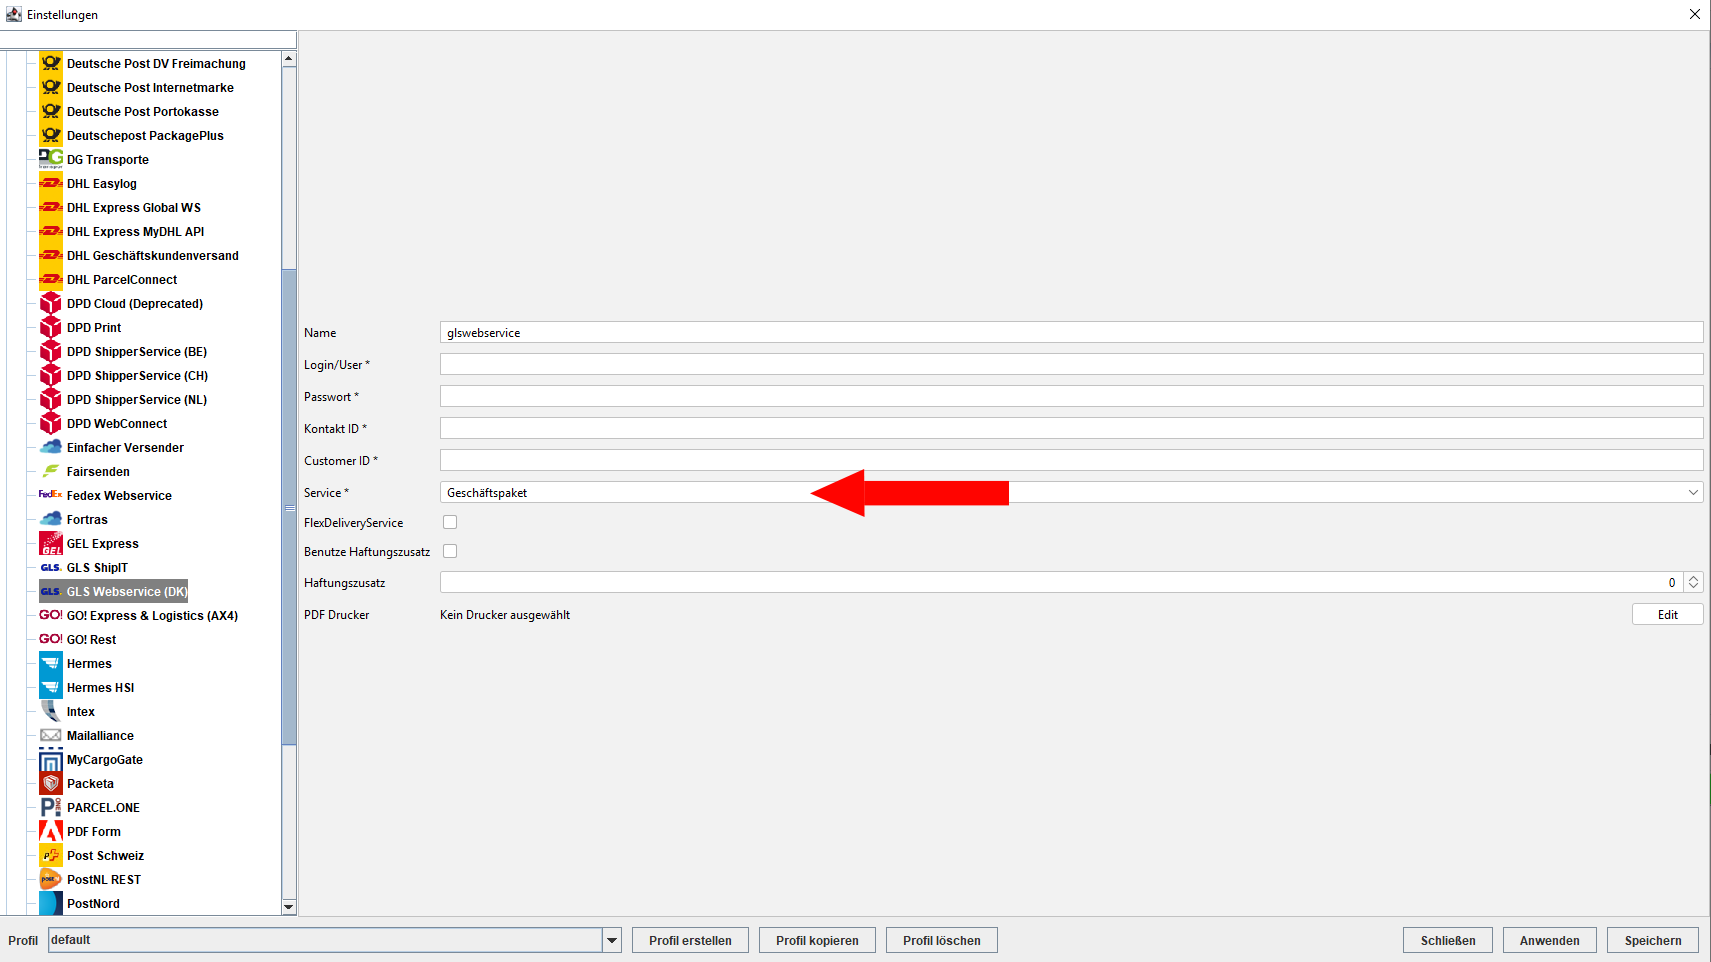The height and width of the screenshot is (962, 1711).
Task: Click the Hermes blue icon
Action: 51,663
